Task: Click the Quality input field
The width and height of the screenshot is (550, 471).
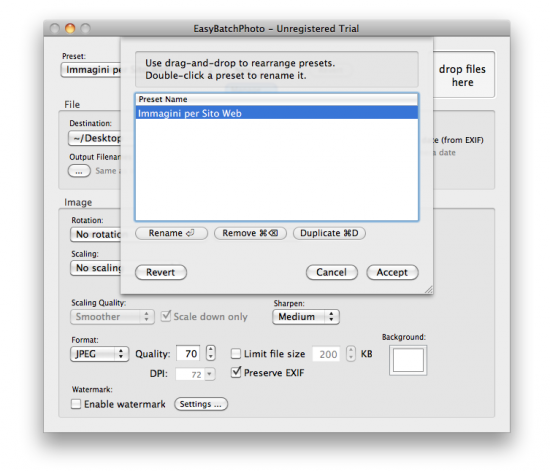Action: pyautogui.click(x=188, y=354)
